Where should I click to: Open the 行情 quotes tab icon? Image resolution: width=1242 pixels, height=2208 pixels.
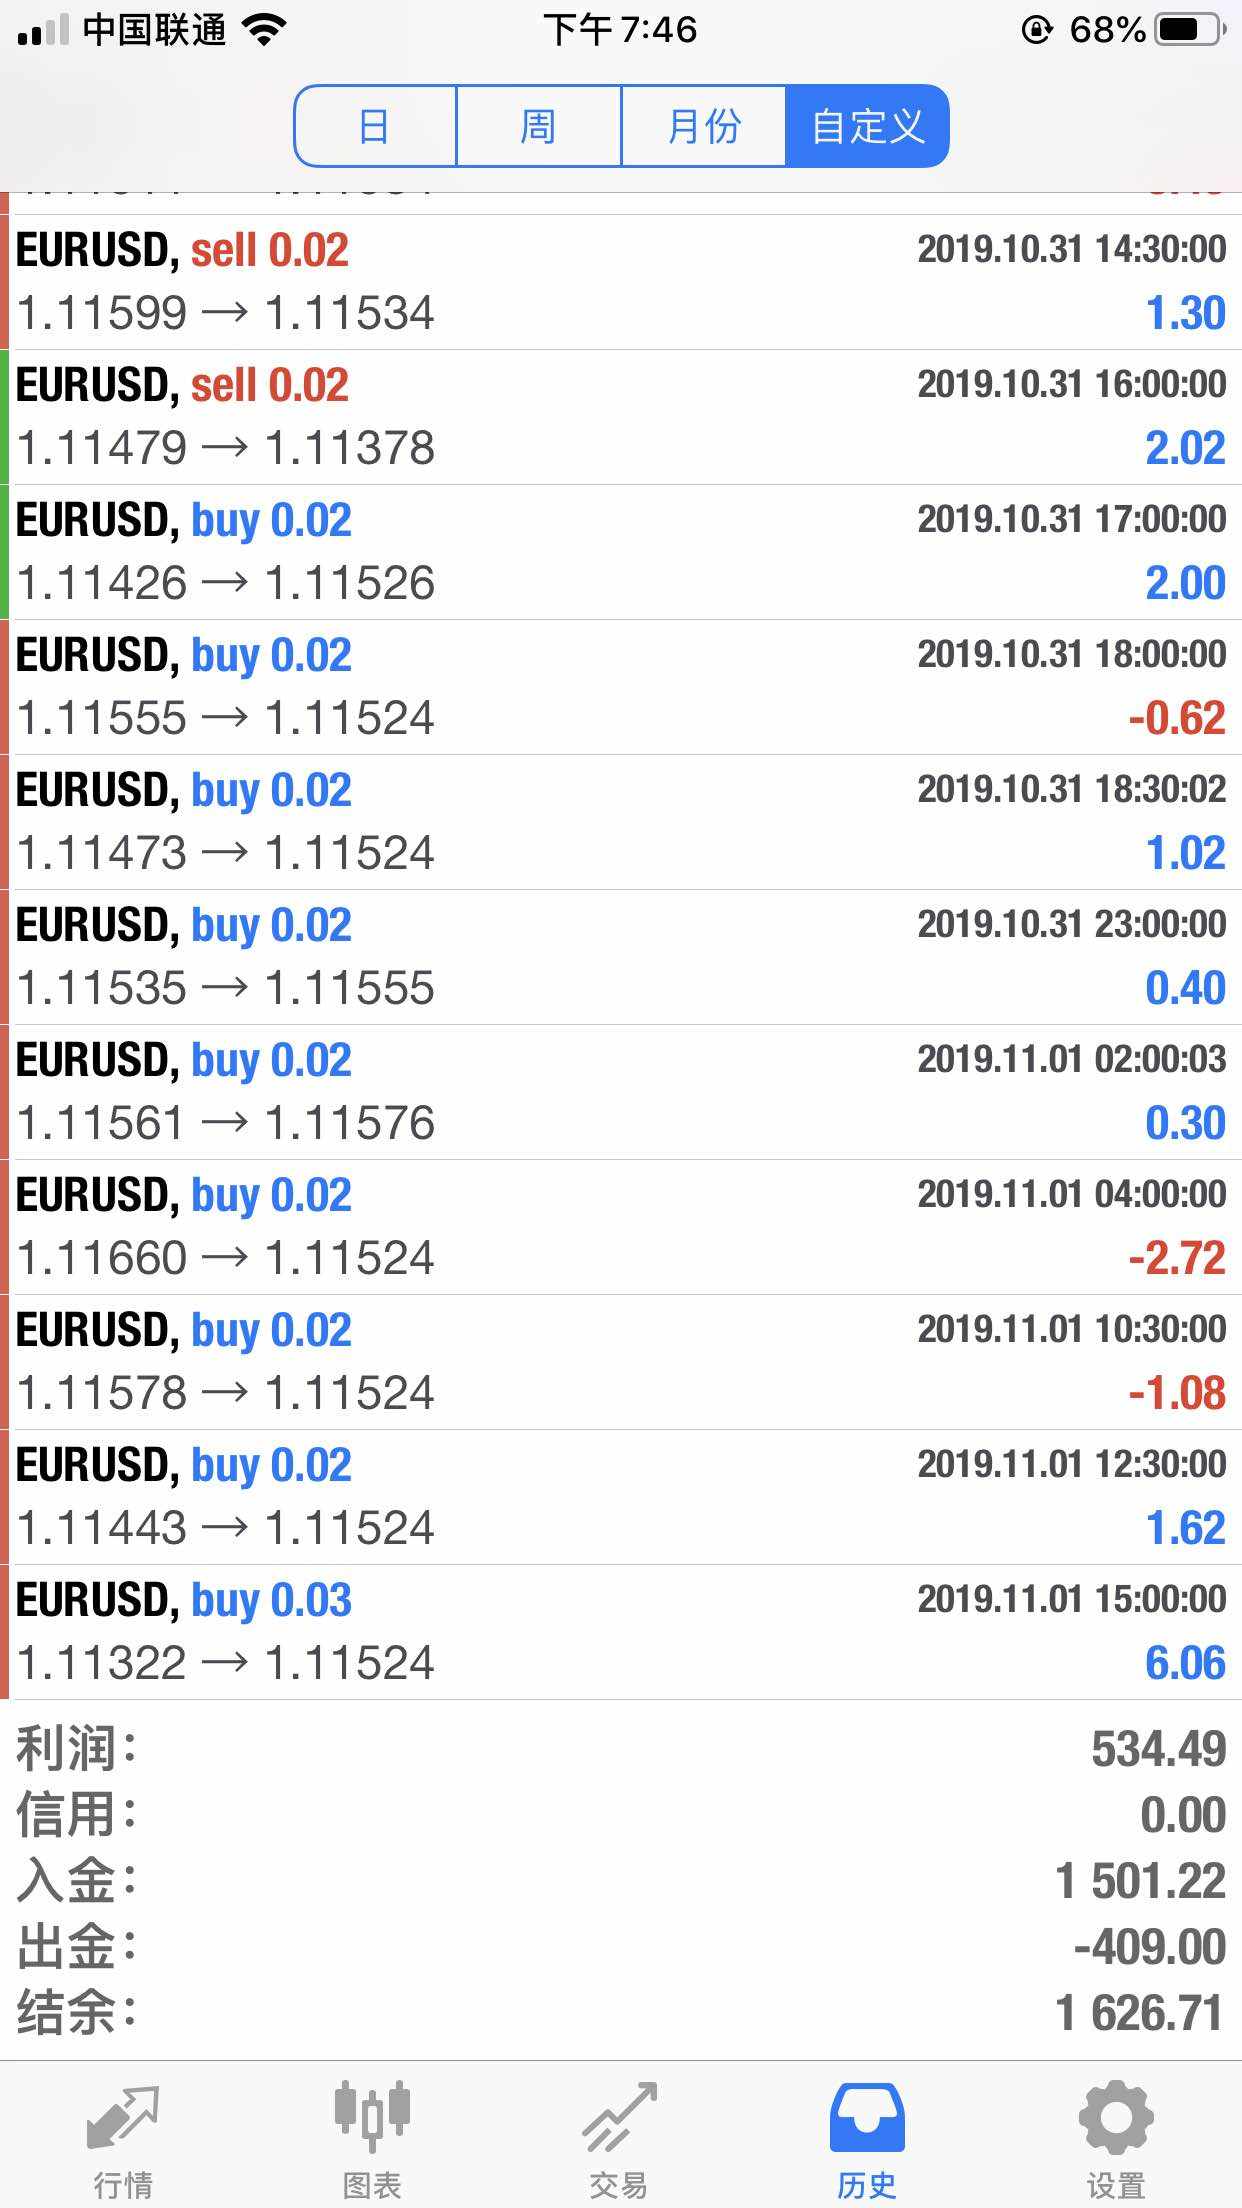123,2118
